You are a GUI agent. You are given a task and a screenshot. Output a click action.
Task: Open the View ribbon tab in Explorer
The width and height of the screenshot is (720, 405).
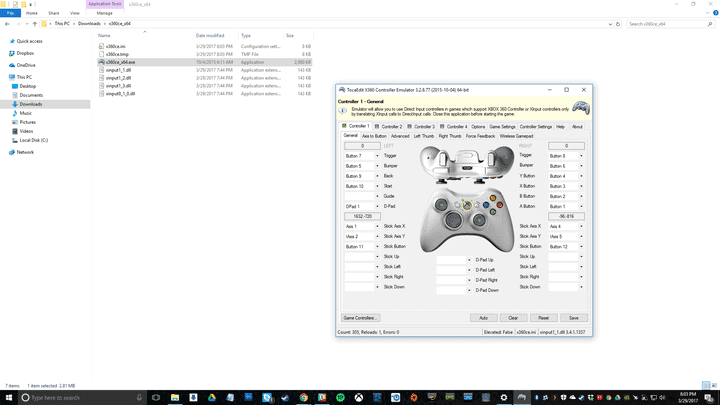[x=74, y=13]
